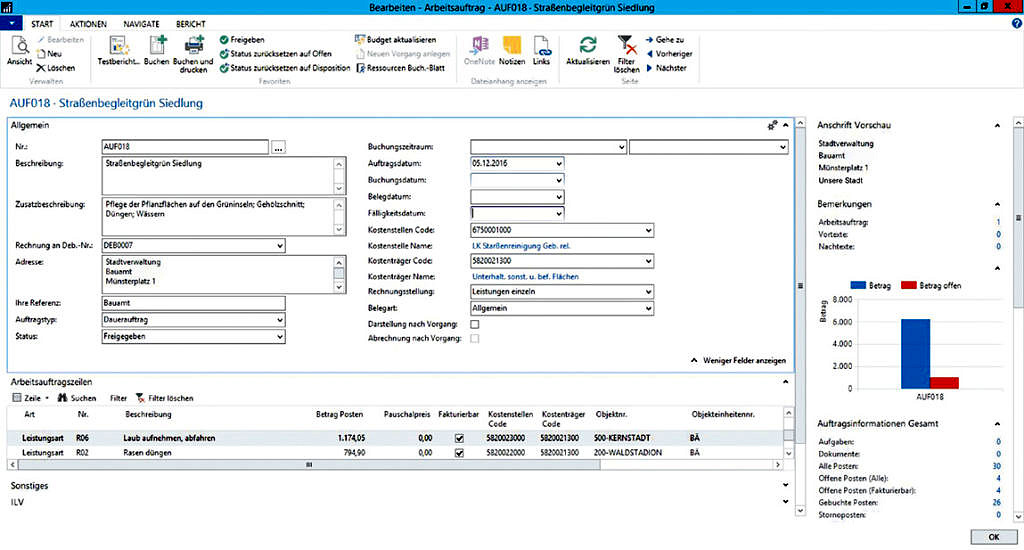Refresh with the Aktualisieren icon
1024x550 pixels.
(x=588, y=46)
